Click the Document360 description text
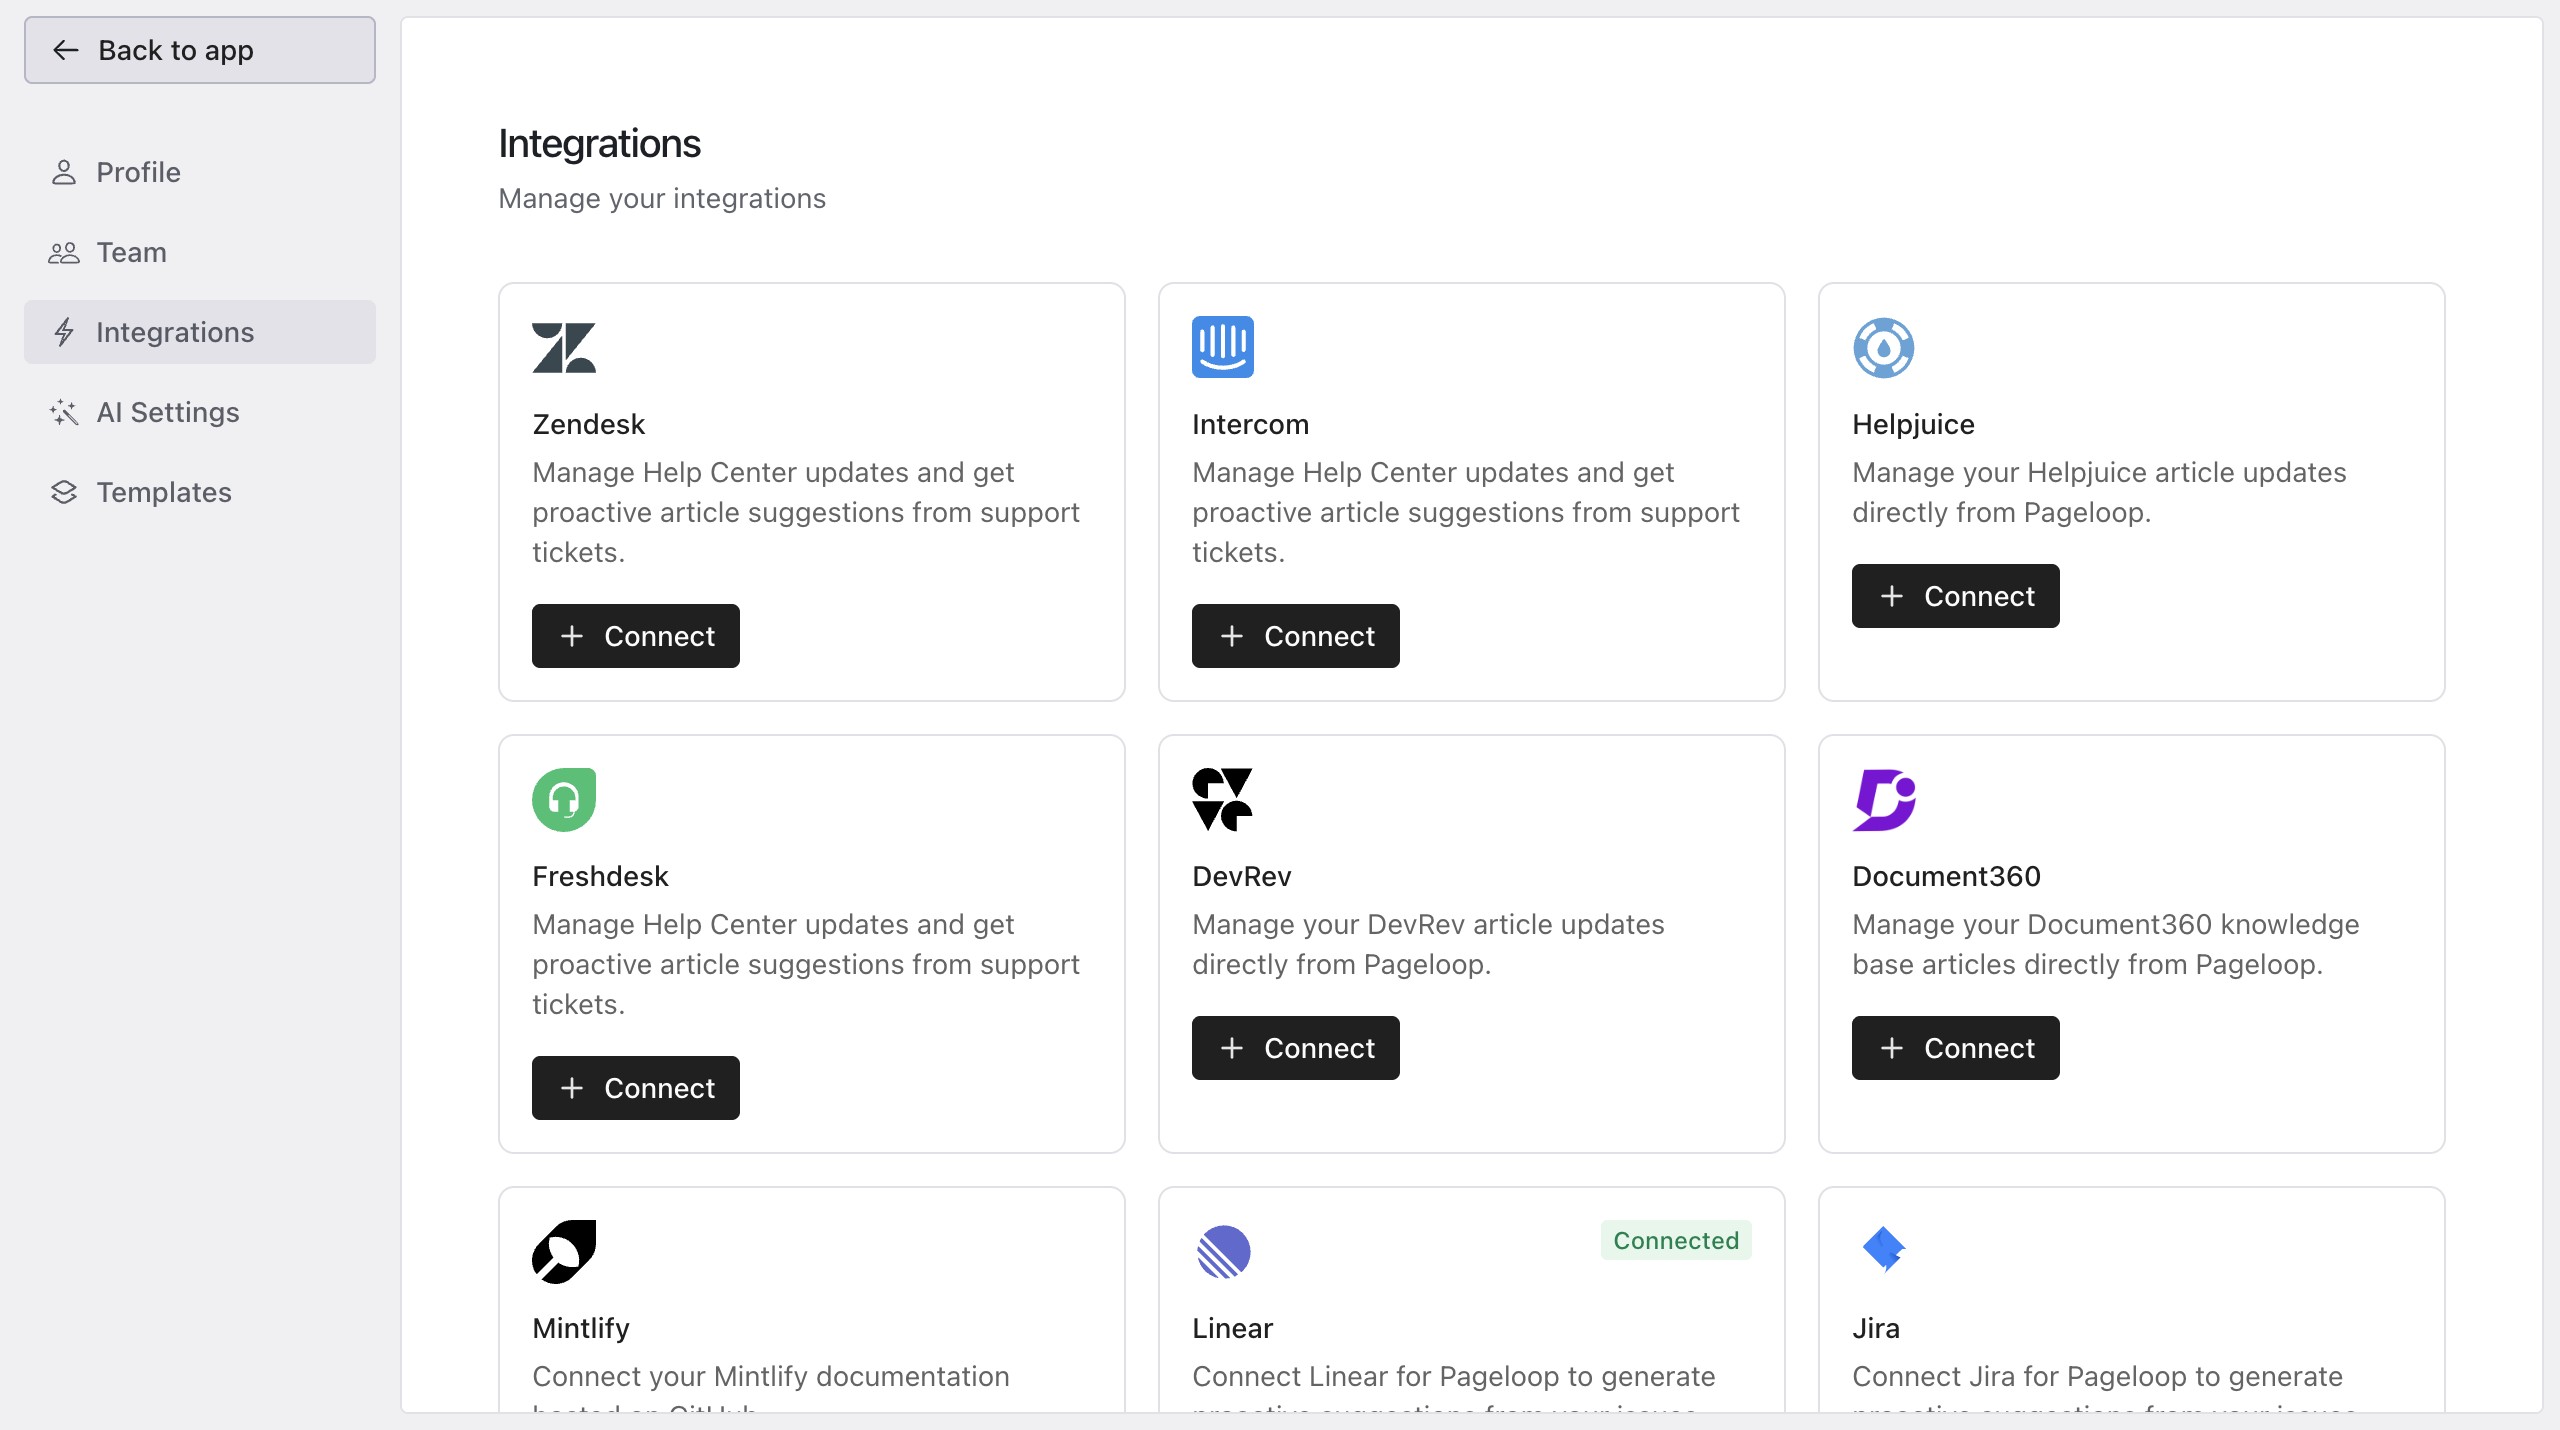The height and width of the screenshot is (1430, 2560). [2106, 944]
